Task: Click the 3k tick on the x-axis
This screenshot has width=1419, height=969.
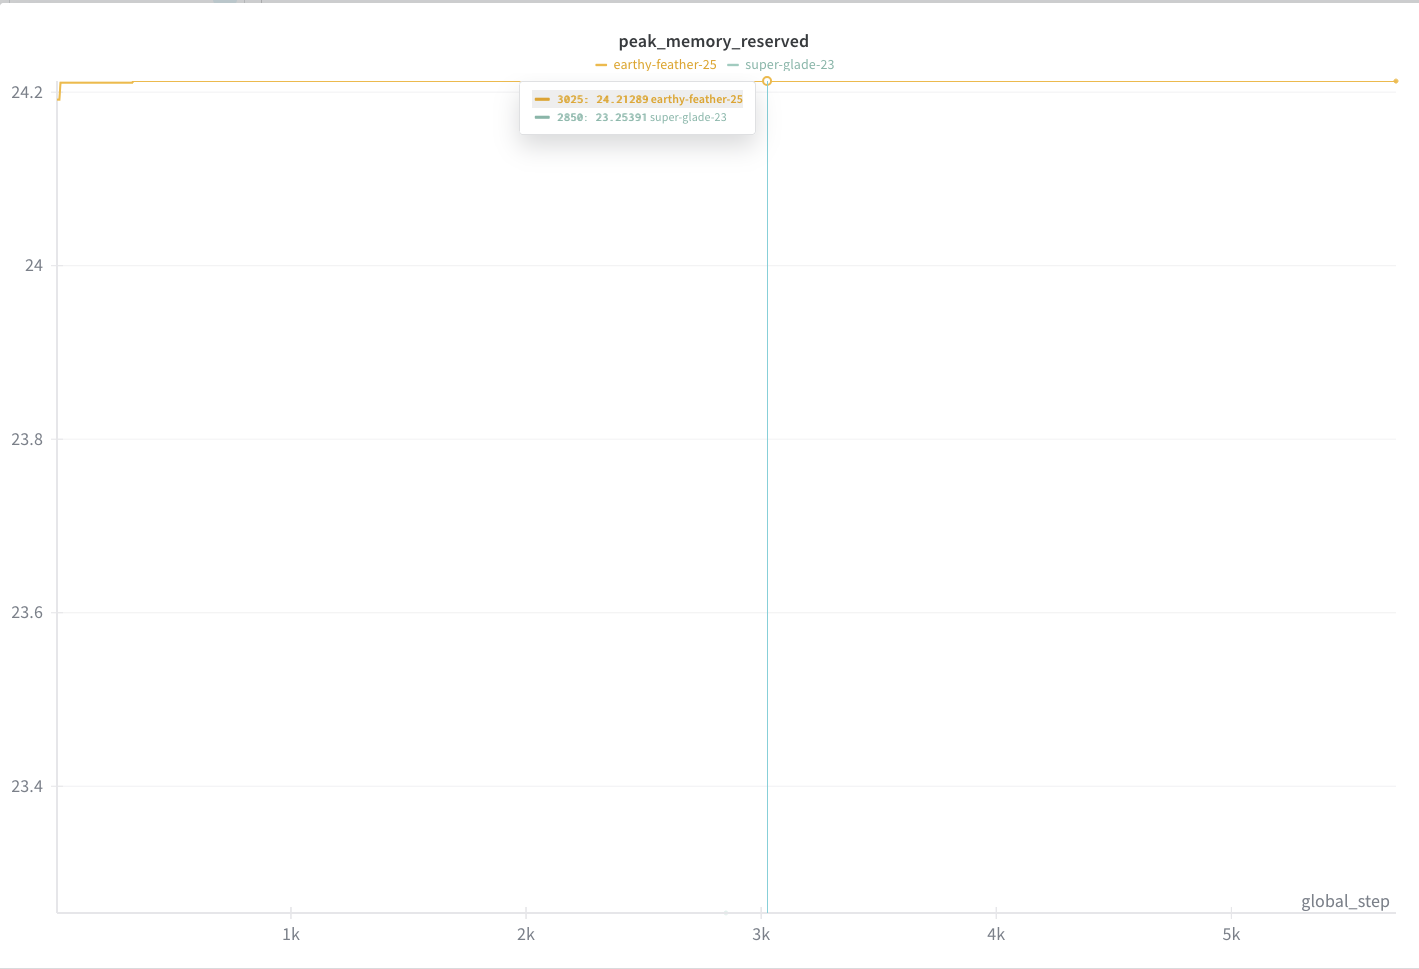Action: coord(761,934)
